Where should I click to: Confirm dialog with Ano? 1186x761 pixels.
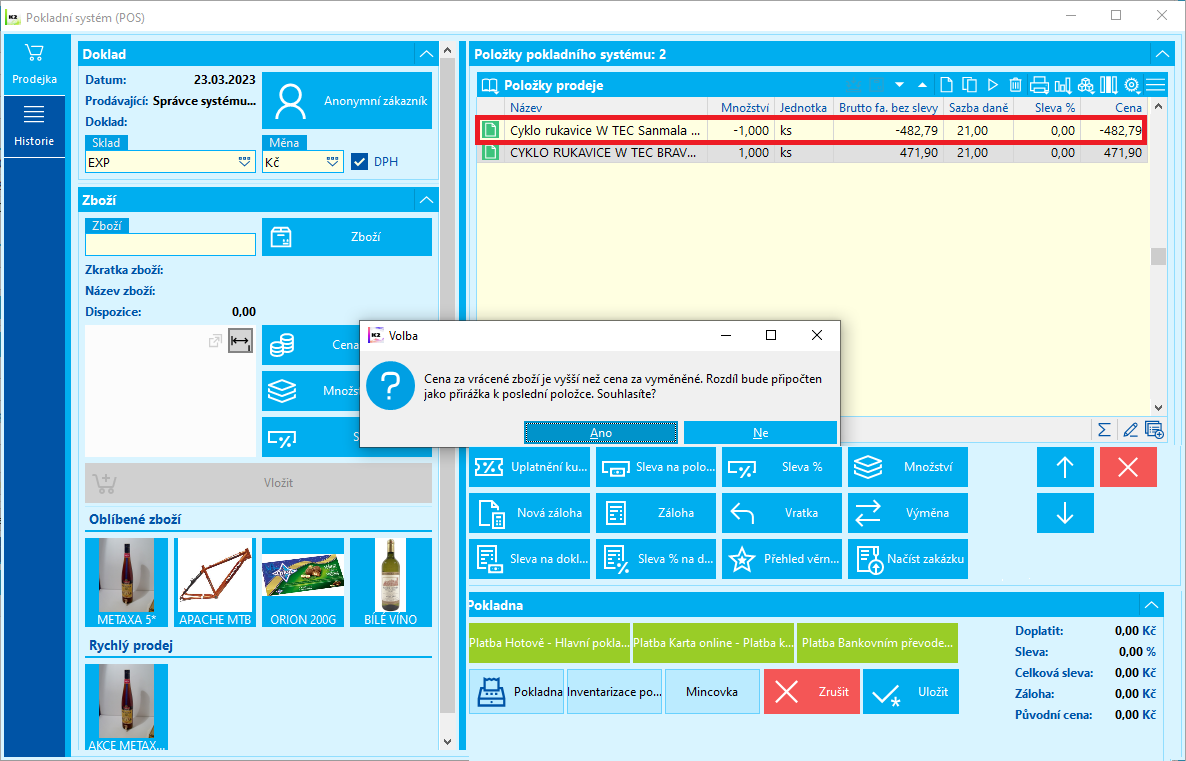(x=601, y=433)
